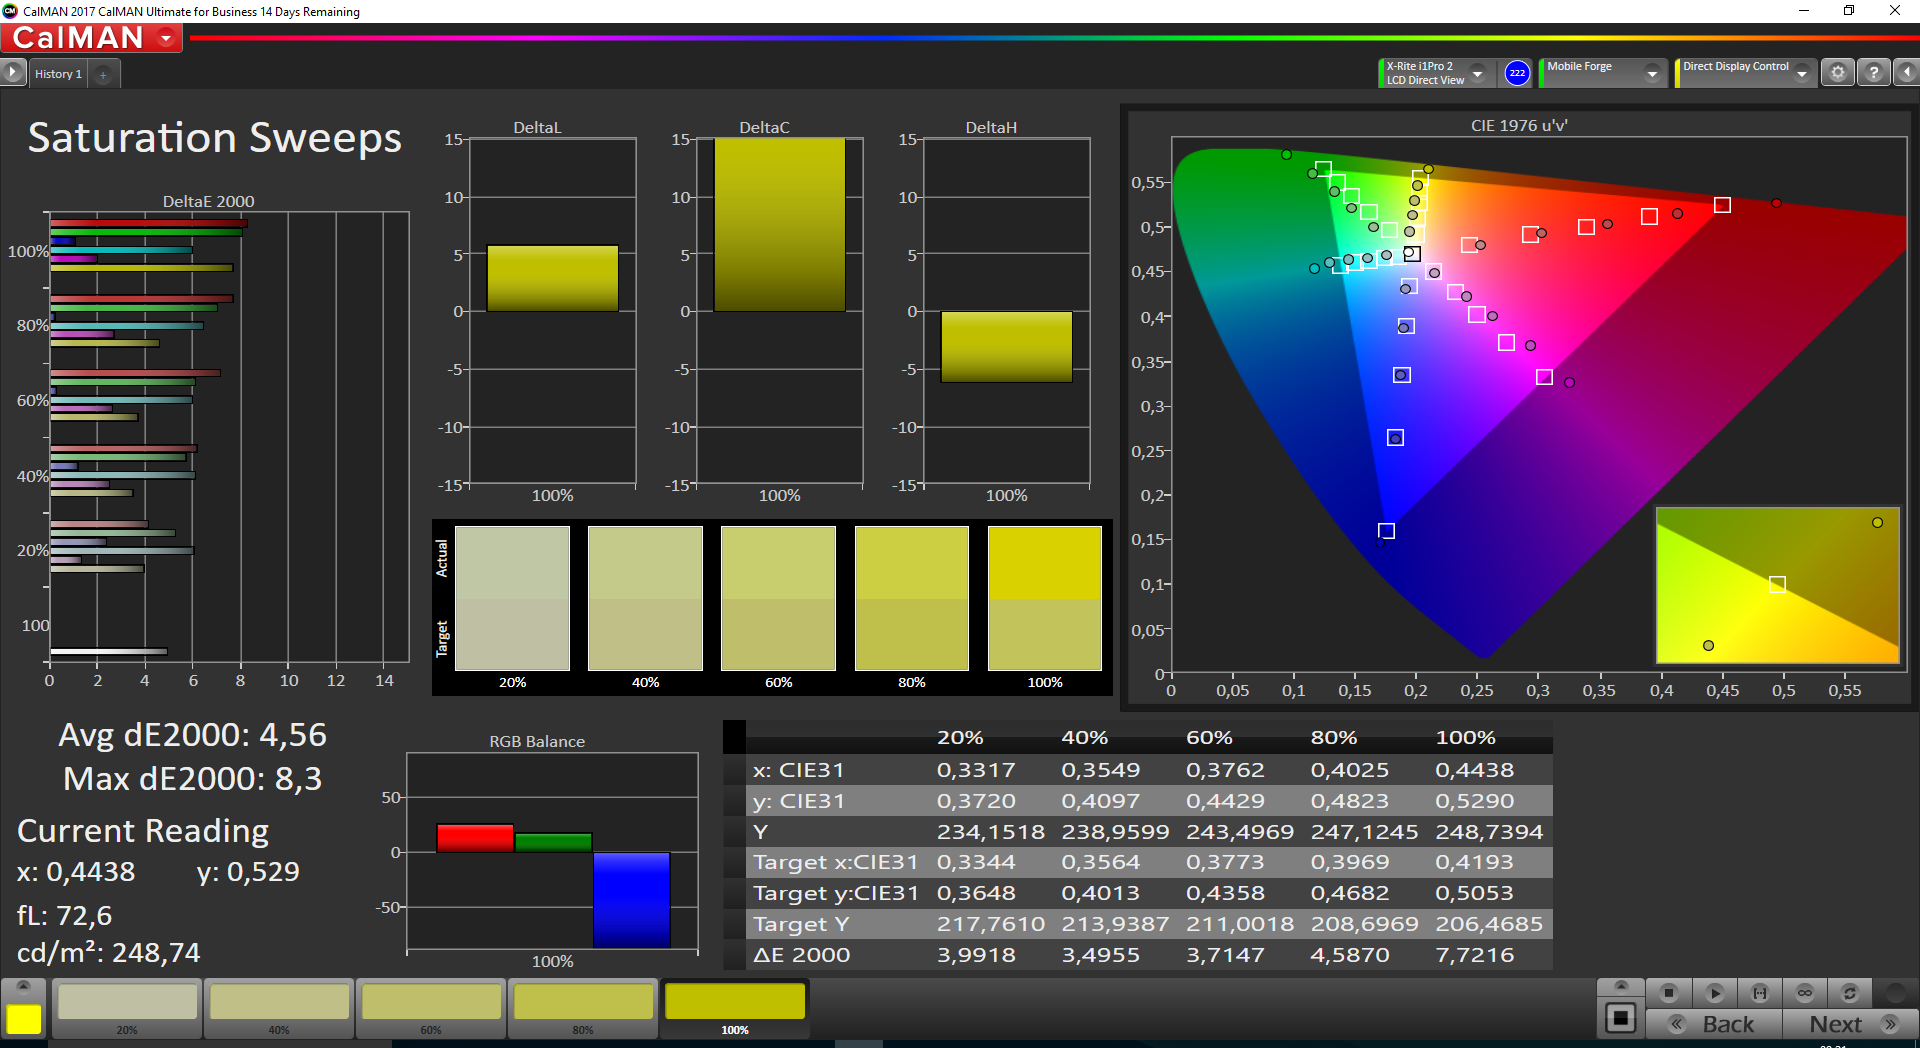The image size is (1920, 1048).
Task: Click the DeltaH bar chart
Action: tap(1006, 310)
